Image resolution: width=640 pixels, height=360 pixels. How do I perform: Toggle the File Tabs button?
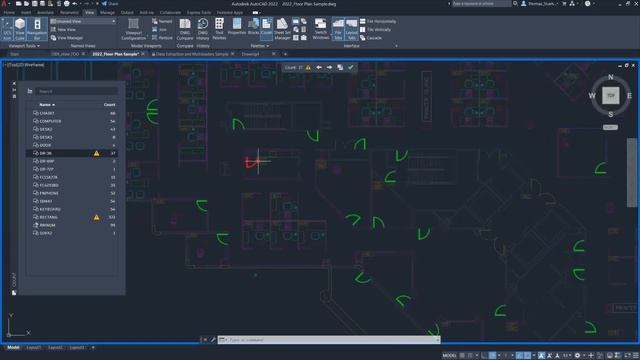[338, 29]
